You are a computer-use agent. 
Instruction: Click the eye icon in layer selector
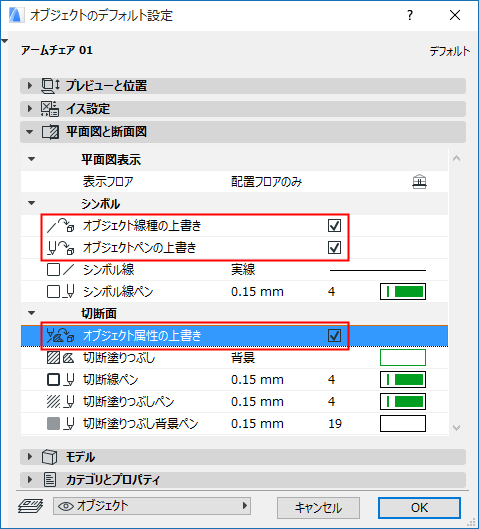66,506
